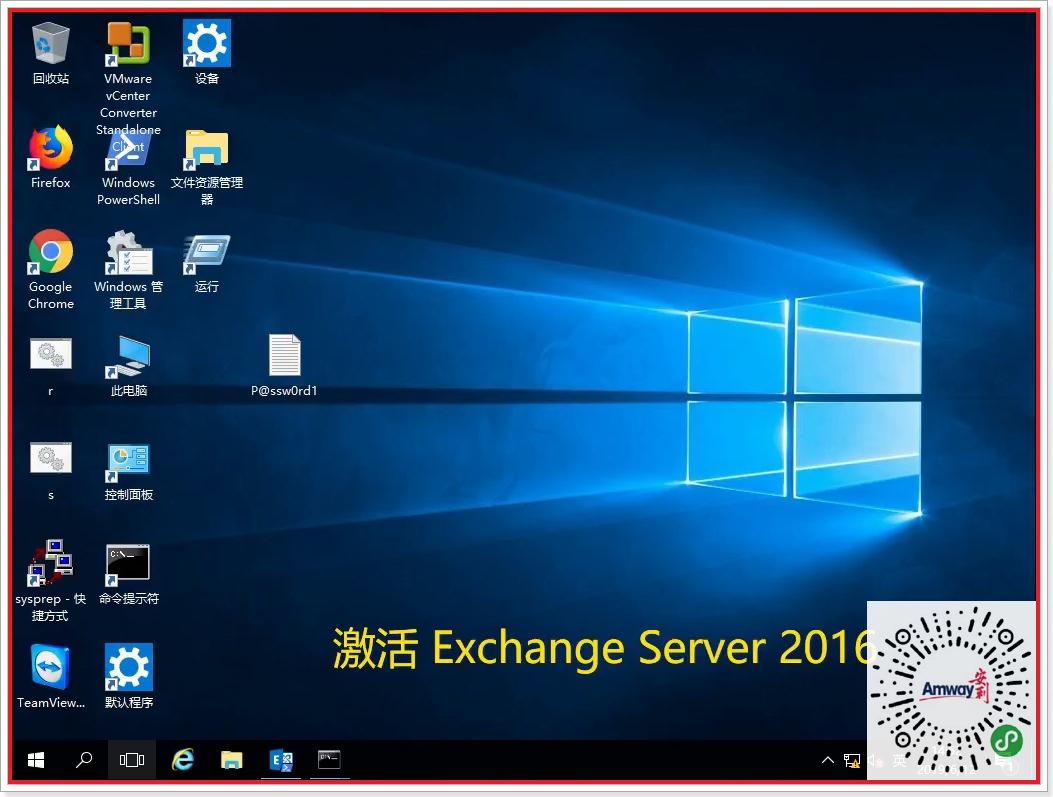1053x797 pixels.
Task: Launch Internet Explorer from the taskbar
Action: [182, 760]
